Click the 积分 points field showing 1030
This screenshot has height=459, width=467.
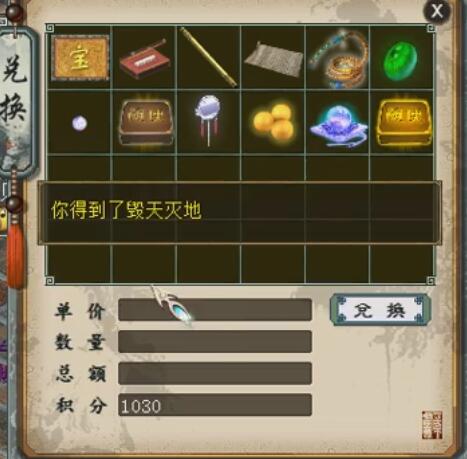click(x=215, y=405)
